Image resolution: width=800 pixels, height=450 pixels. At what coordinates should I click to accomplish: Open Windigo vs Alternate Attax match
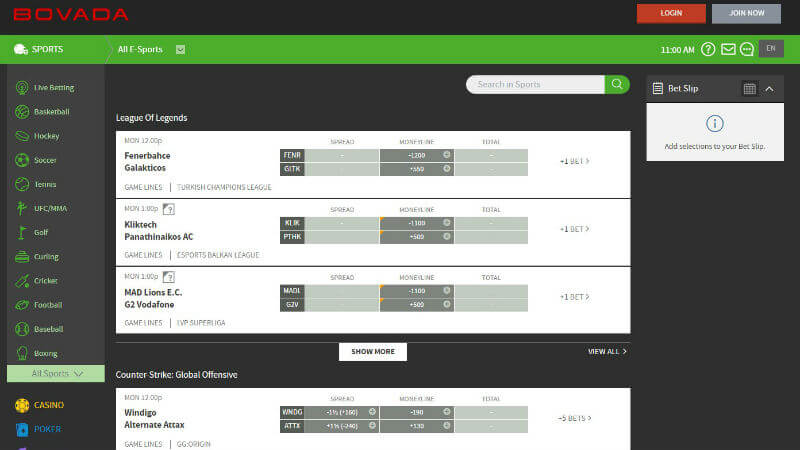pos(154,419)
